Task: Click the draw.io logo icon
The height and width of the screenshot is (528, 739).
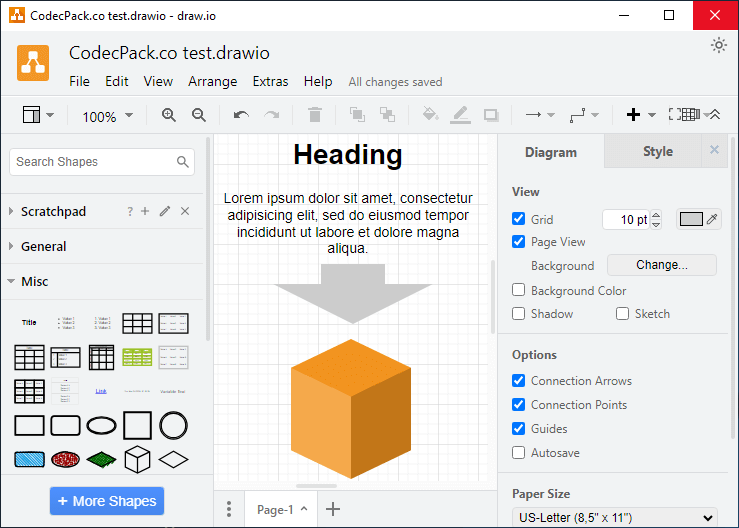Action: tap(33, 63)
